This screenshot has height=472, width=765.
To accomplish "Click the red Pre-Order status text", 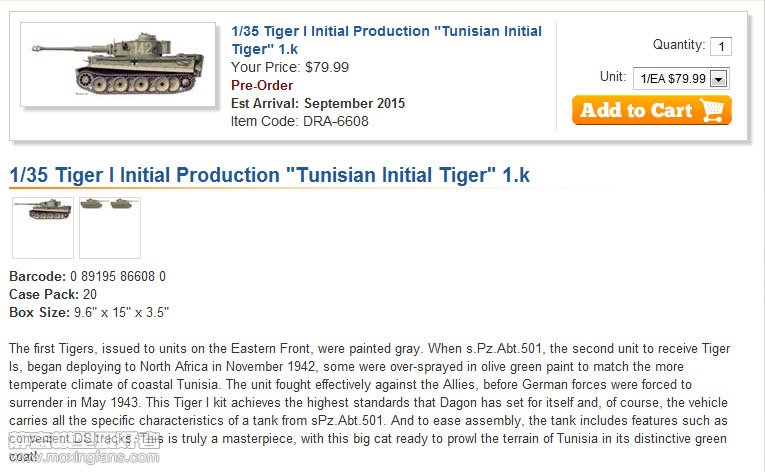I will [x=262, y=85].
